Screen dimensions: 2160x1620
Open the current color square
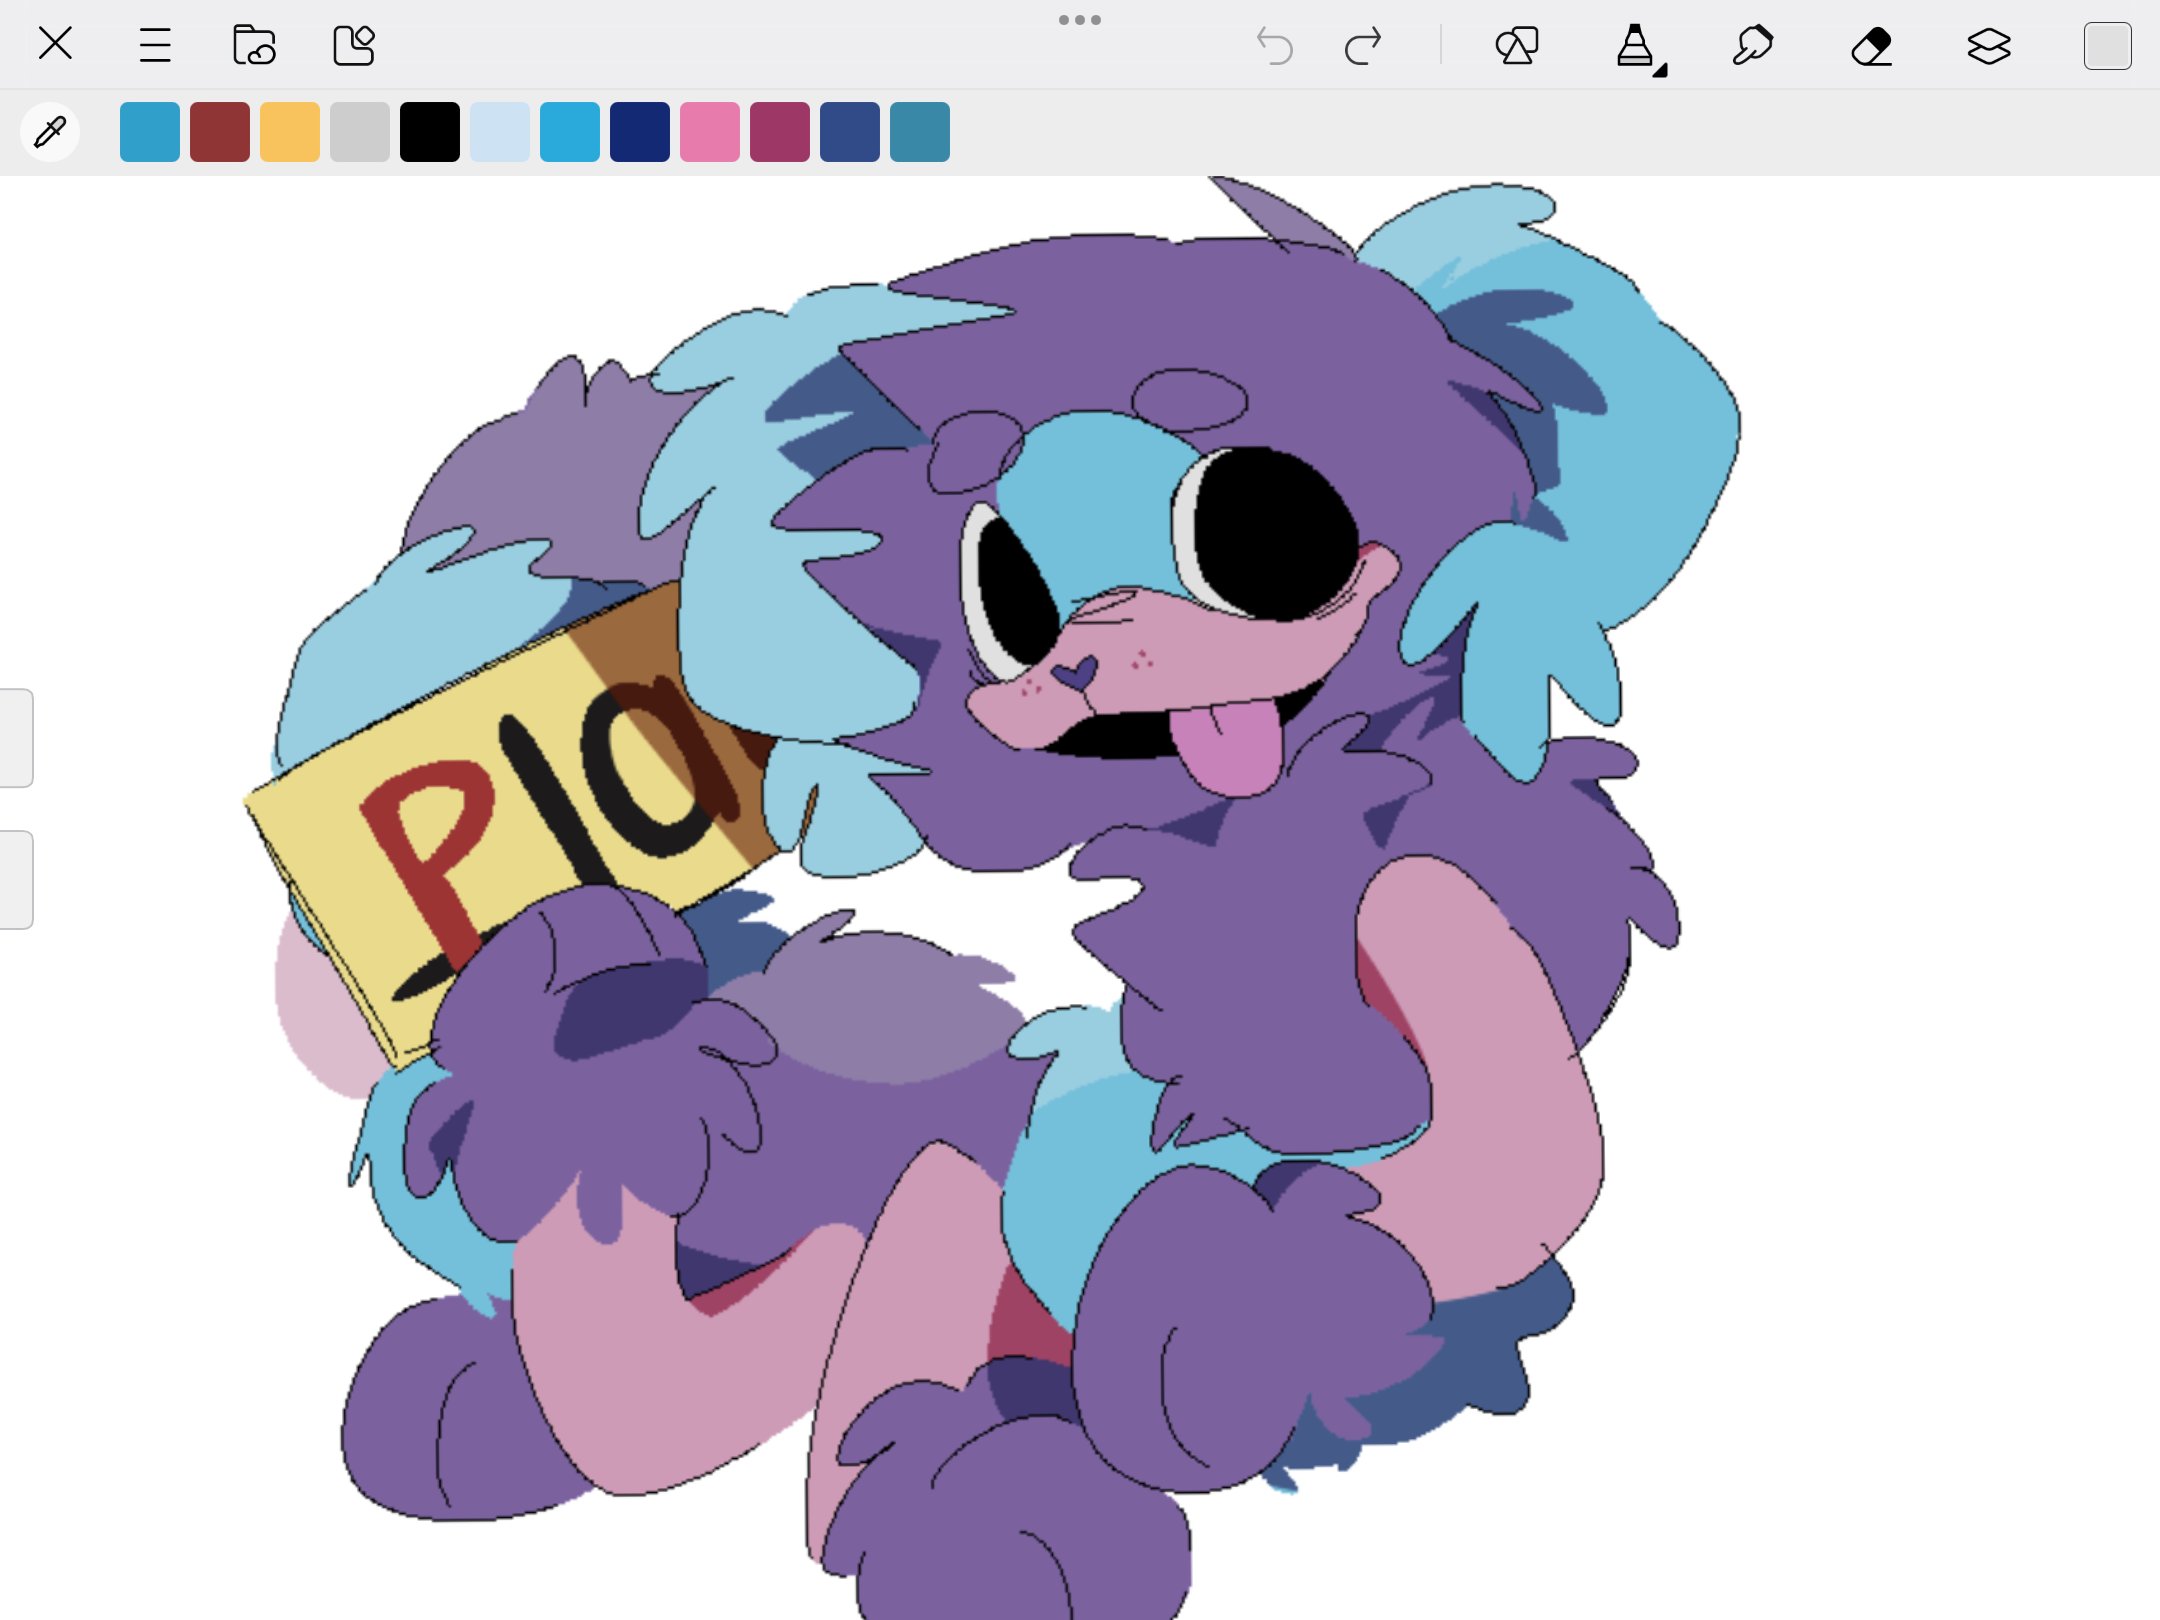click(2107, 46)
